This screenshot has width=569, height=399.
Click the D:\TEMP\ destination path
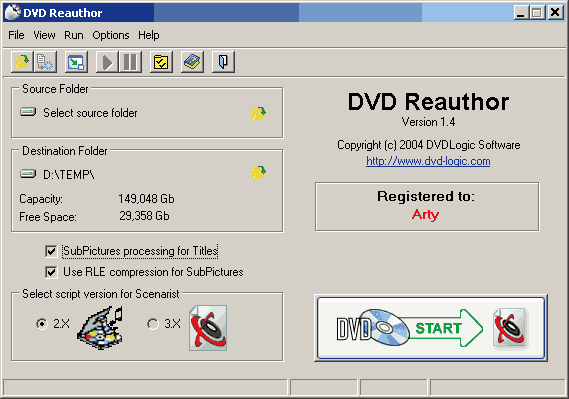point(69,175)
